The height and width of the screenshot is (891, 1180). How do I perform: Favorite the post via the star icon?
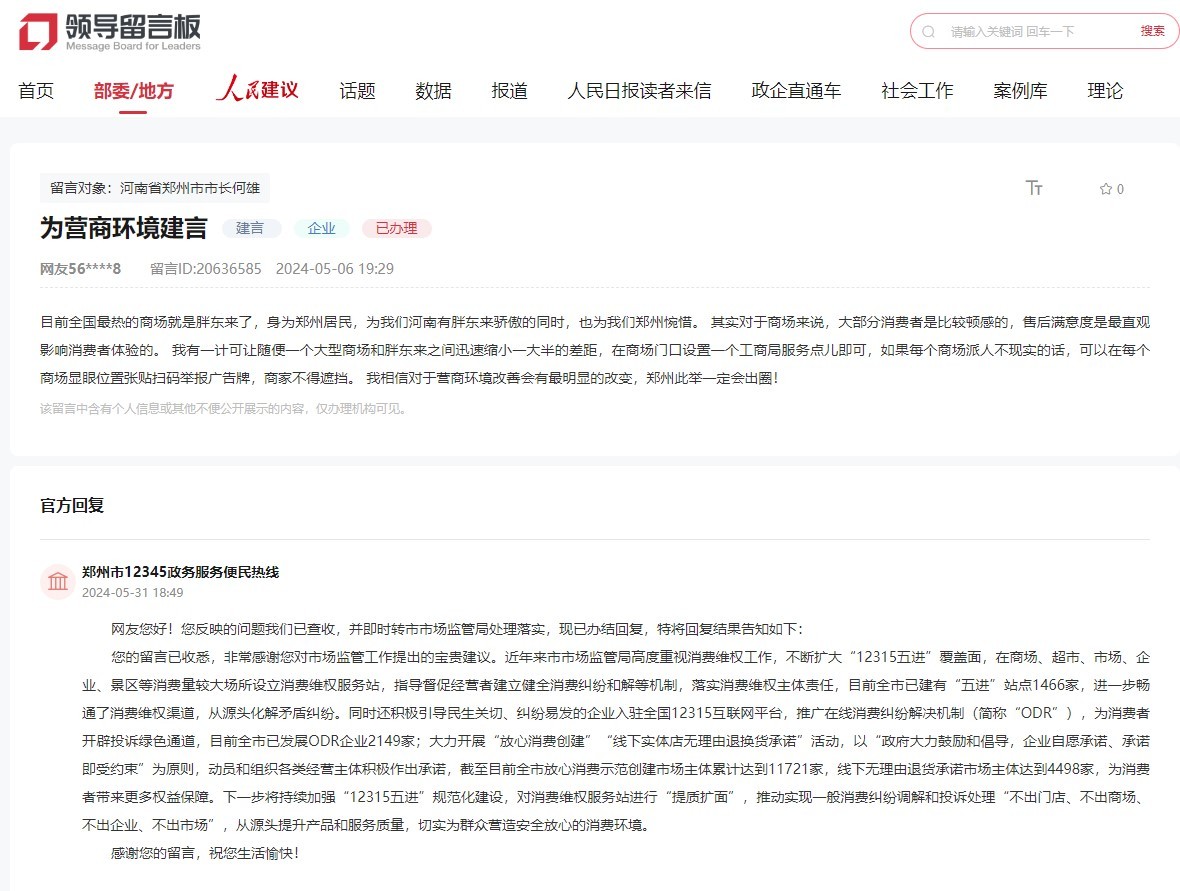pyautogui.click(x=1105, y=189)
